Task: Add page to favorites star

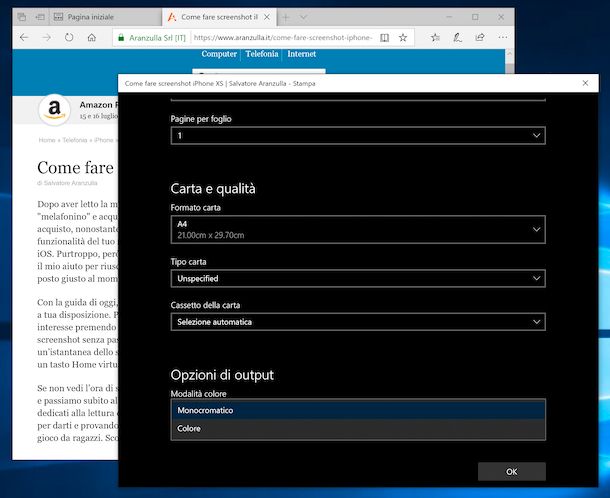Action: pyautogui.click(x=403, y=37)
